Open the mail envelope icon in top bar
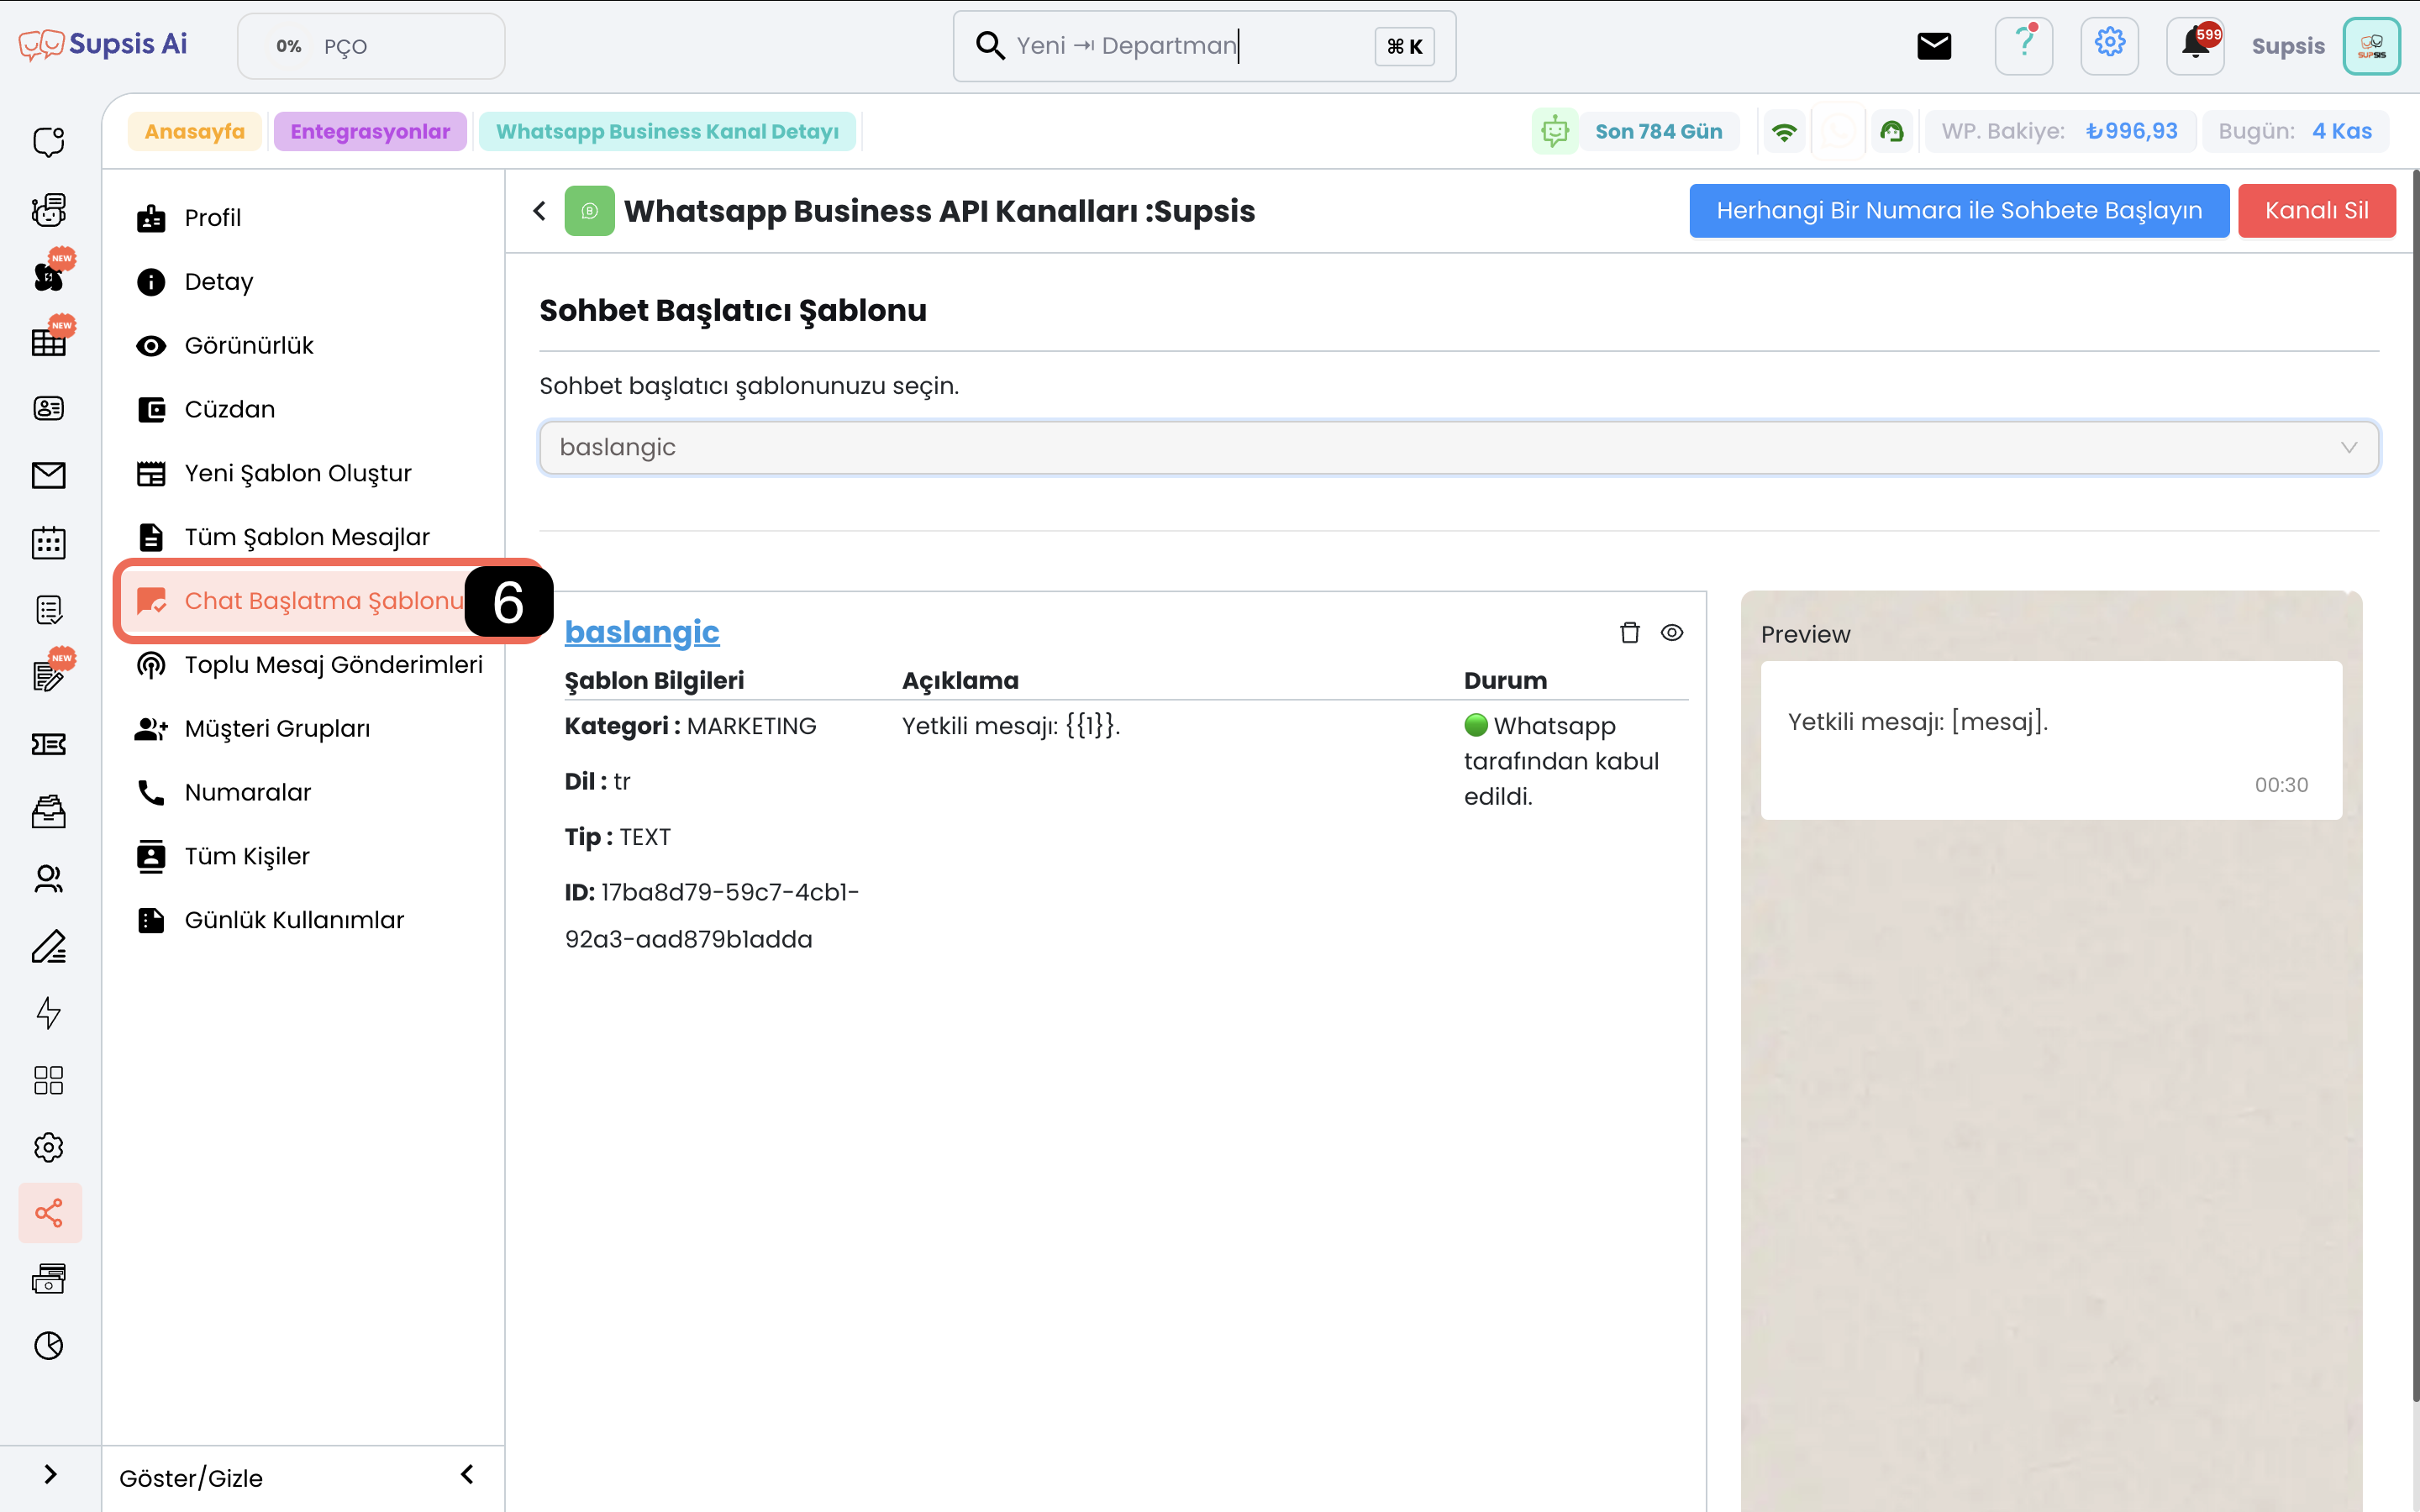The width and height of the screenshot is (2420, 1512). [1934, 46]
